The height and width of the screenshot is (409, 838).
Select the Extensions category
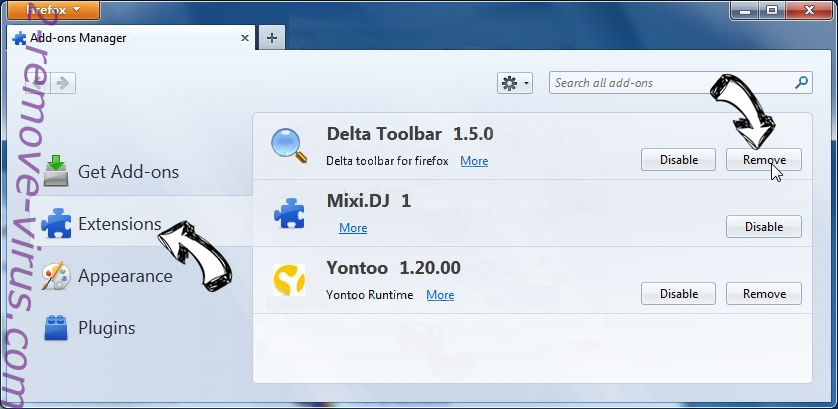pyautogui.click(x=119, y=224)
